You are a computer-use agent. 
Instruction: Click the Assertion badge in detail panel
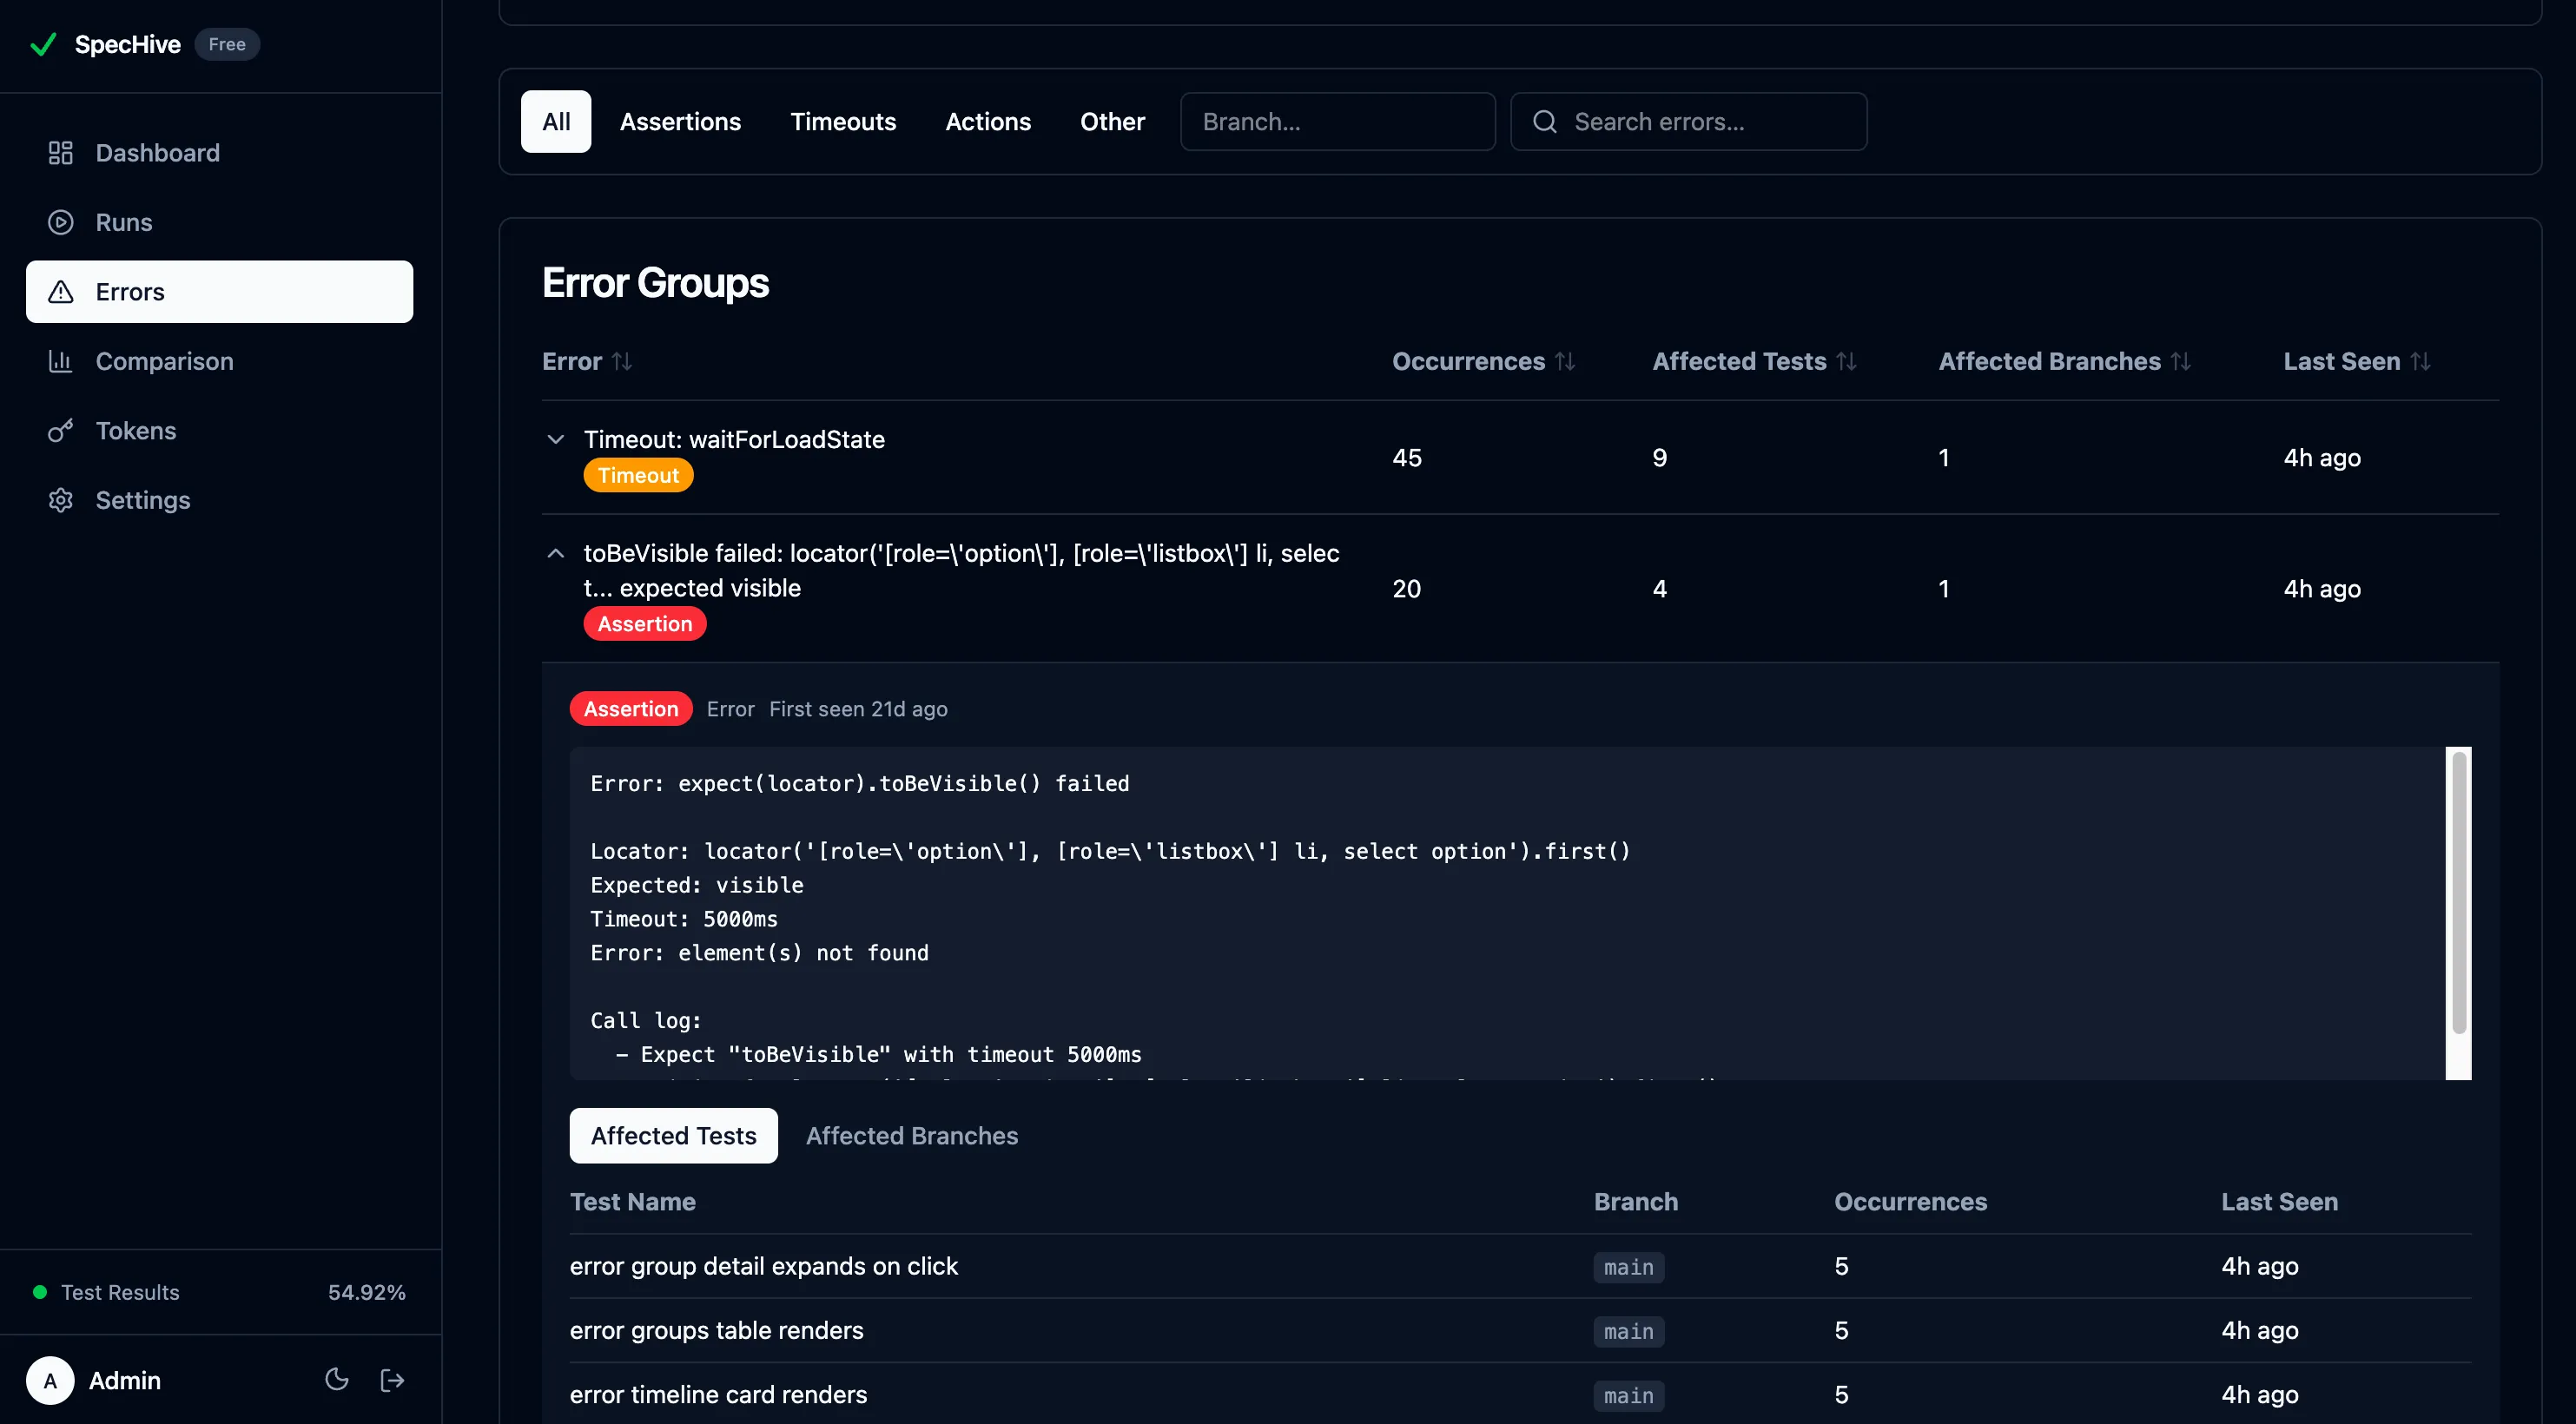pos(631,709)
